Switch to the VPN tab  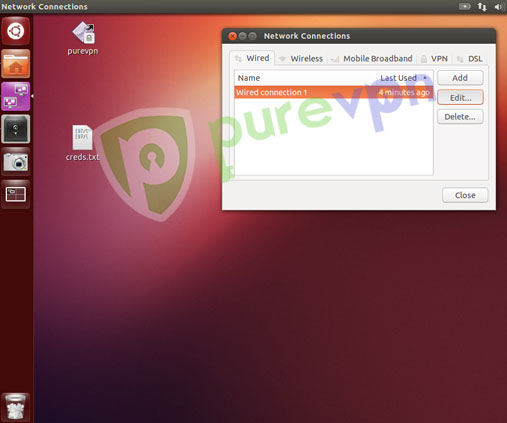(434, 59)
